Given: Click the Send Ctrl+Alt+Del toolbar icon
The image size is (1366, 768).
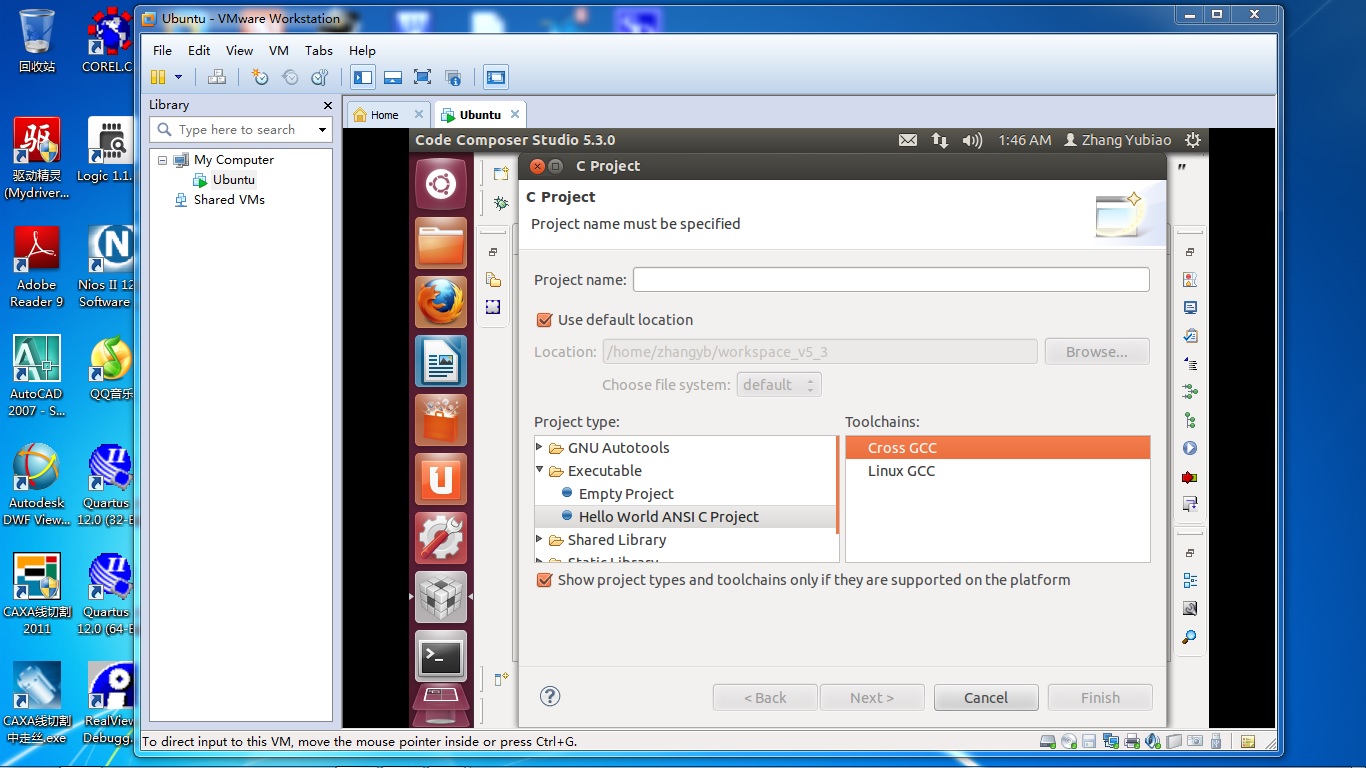Looking at the screenshot, I should coord(217,77).
